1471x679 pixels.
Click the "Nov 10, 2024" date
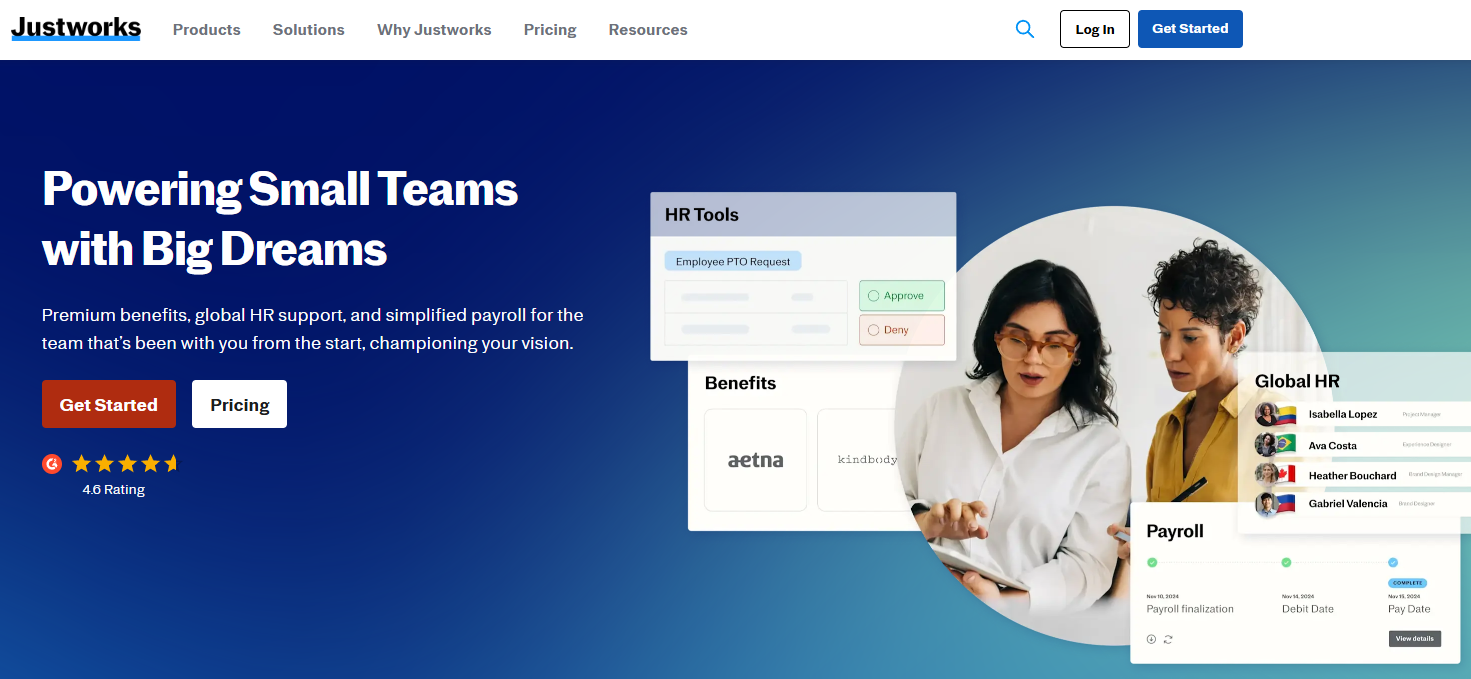tap(1160, 596)
